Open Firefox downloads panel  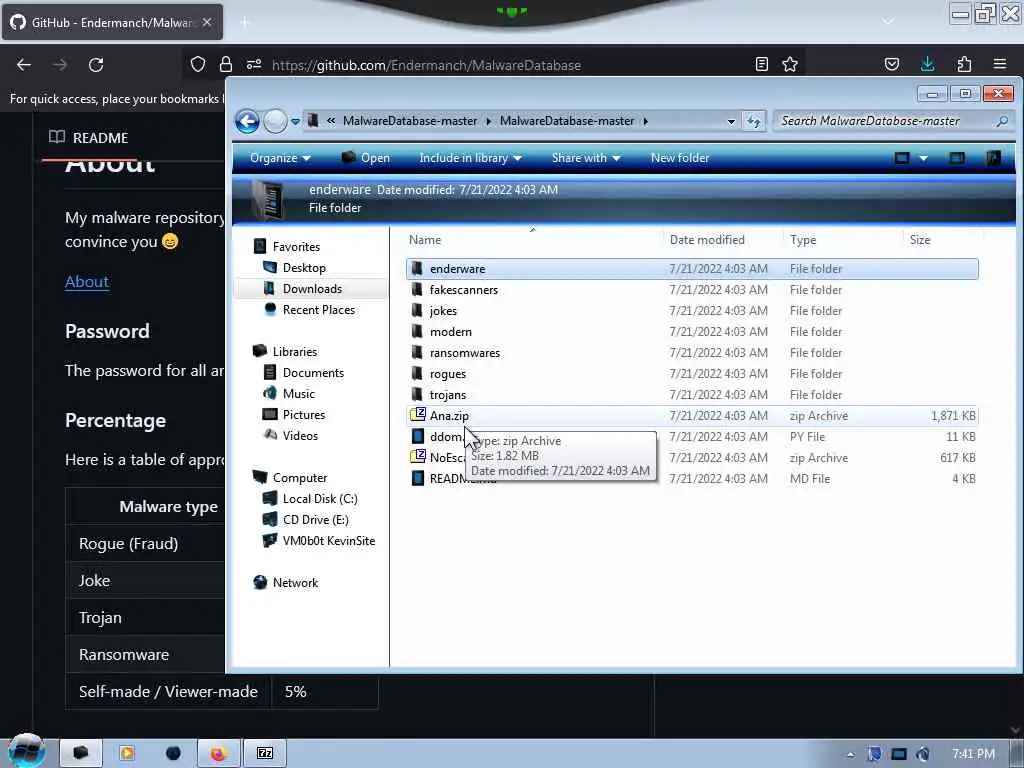point(927,64)
